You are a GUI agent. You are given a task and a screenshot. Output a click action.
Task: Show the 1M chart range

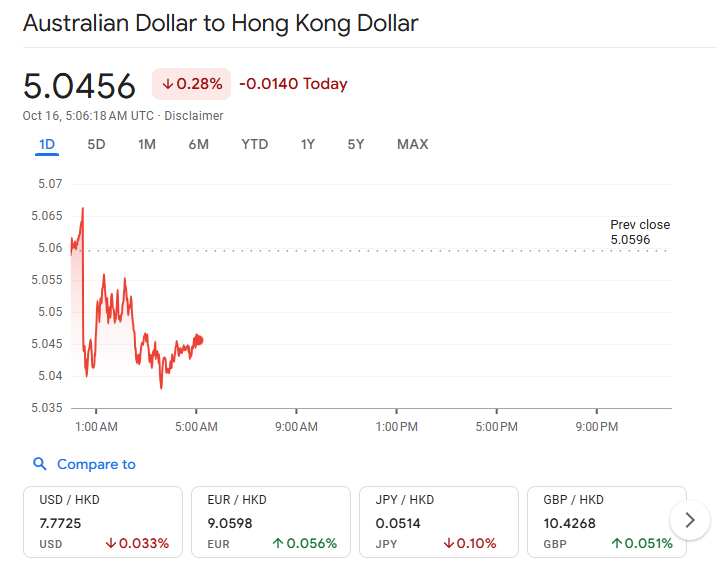click(x=147, y=144)
